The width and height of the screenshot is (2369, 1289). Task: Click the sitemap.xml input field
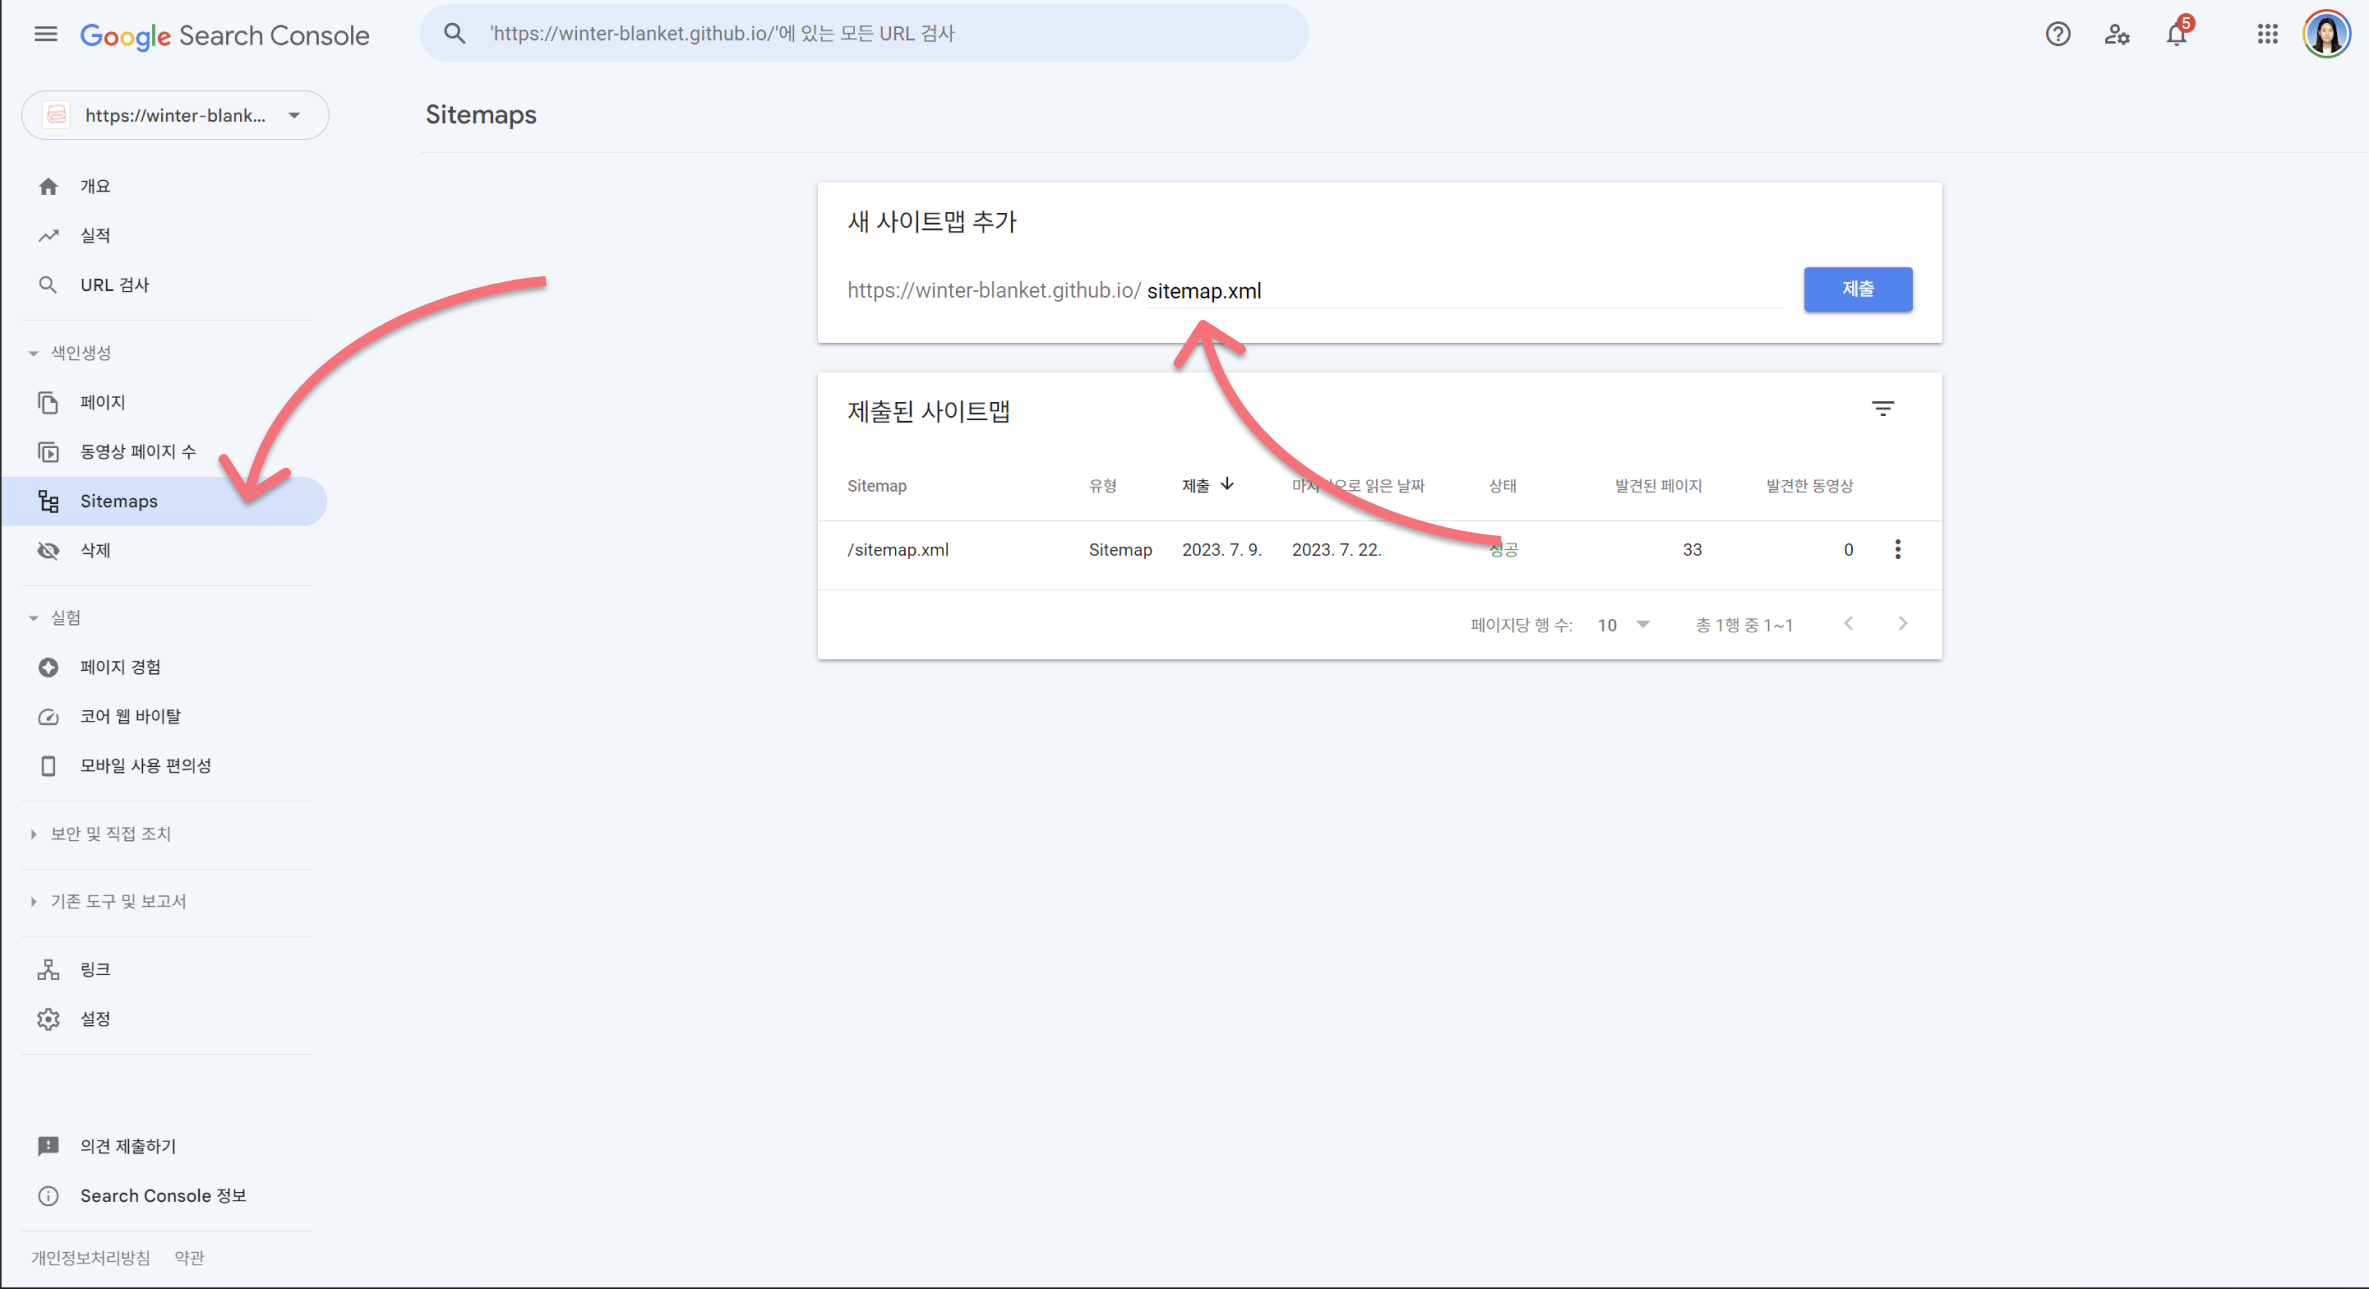coord(1206,291)
